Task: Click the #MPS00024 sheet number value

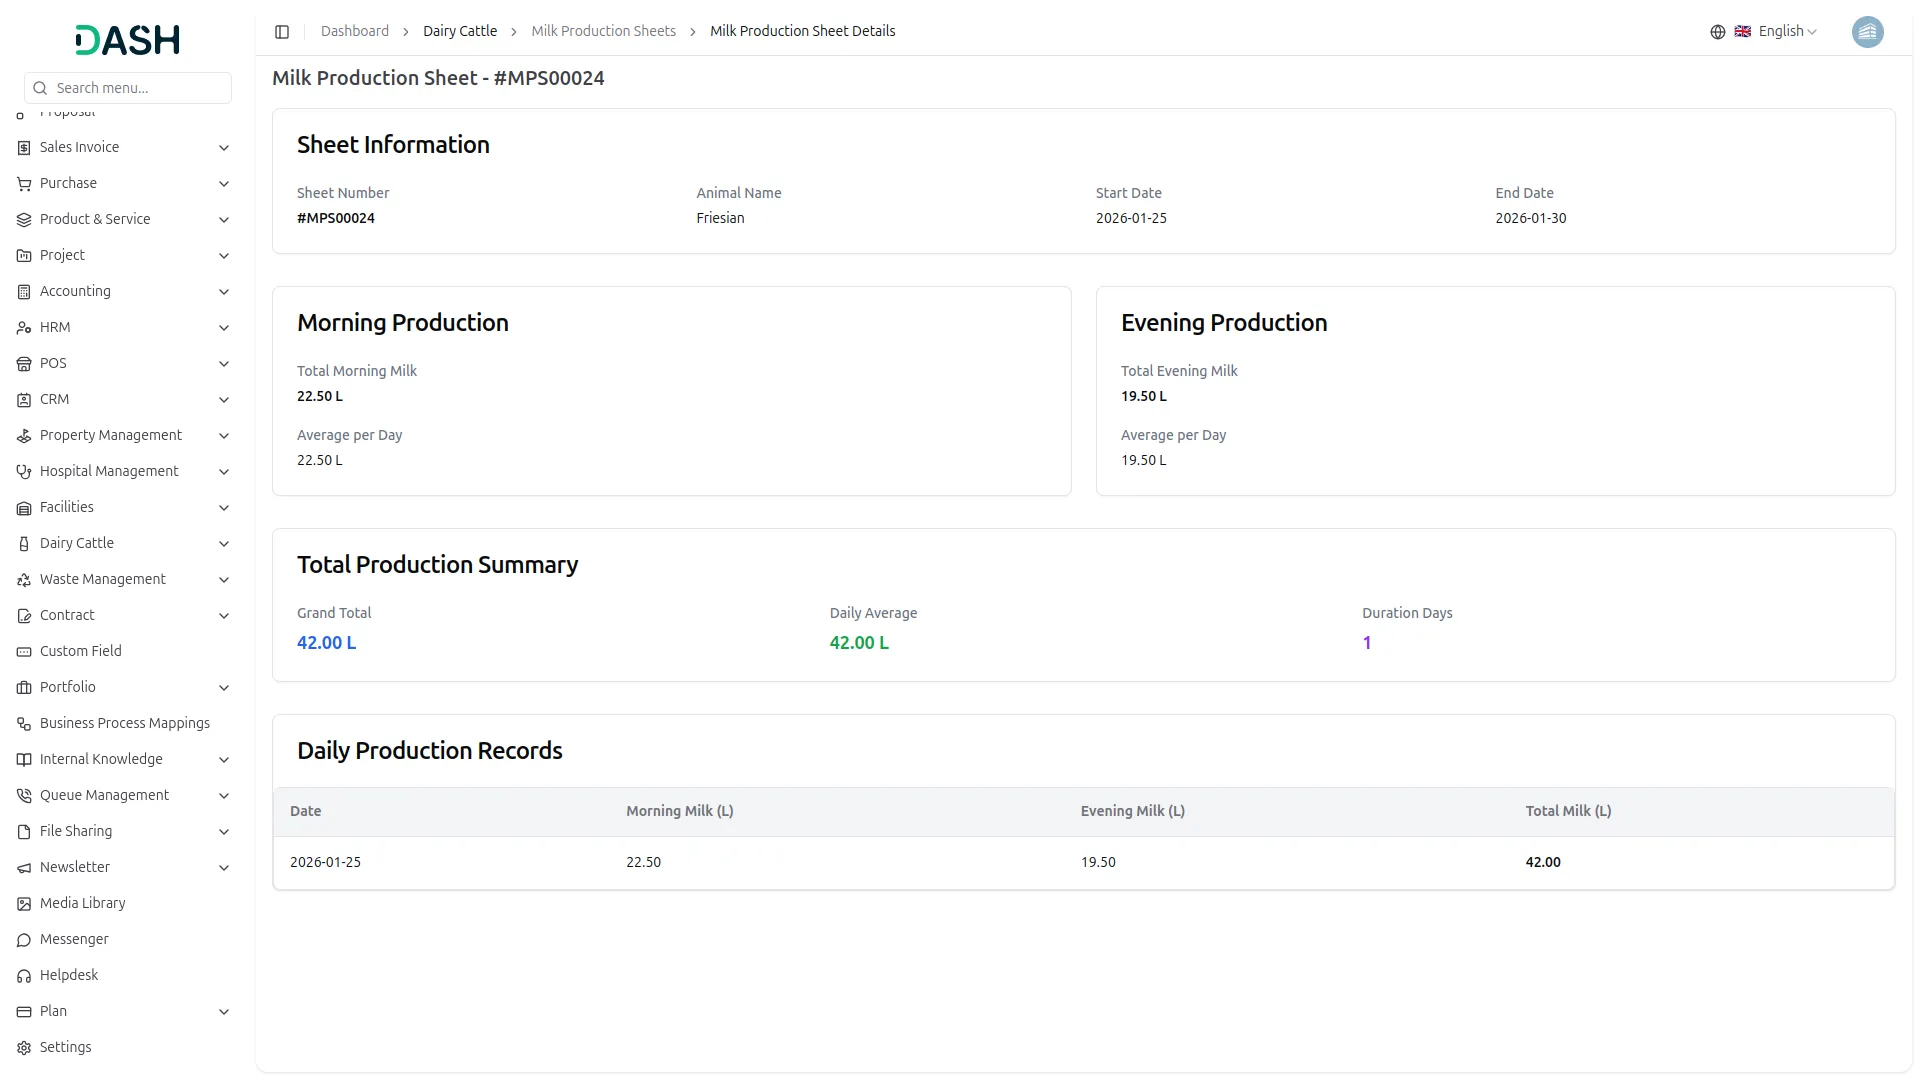Action: coord(336,218)
